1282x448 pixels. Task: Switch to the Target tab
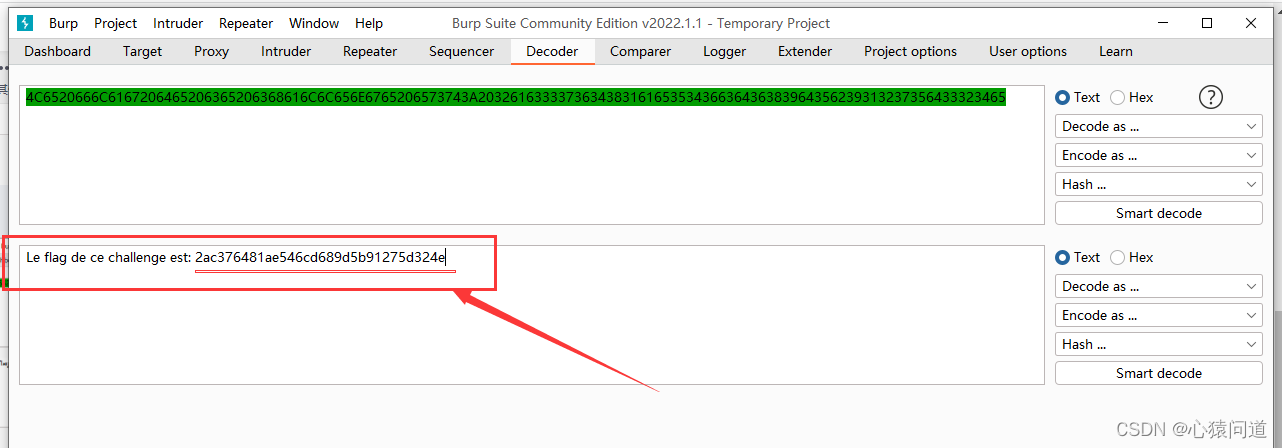click(x=143, y=51)
